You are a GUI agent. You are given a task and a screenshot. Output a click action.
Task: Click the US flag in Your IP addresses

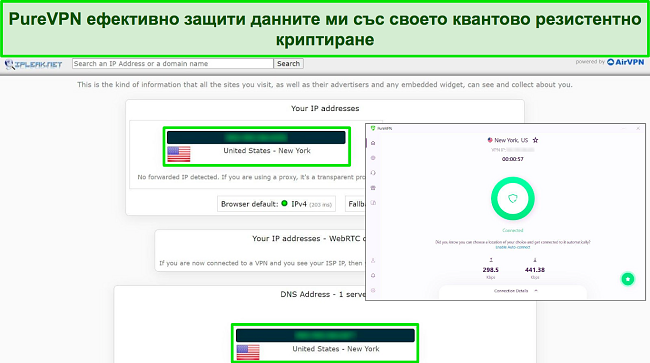click(179, 154)
